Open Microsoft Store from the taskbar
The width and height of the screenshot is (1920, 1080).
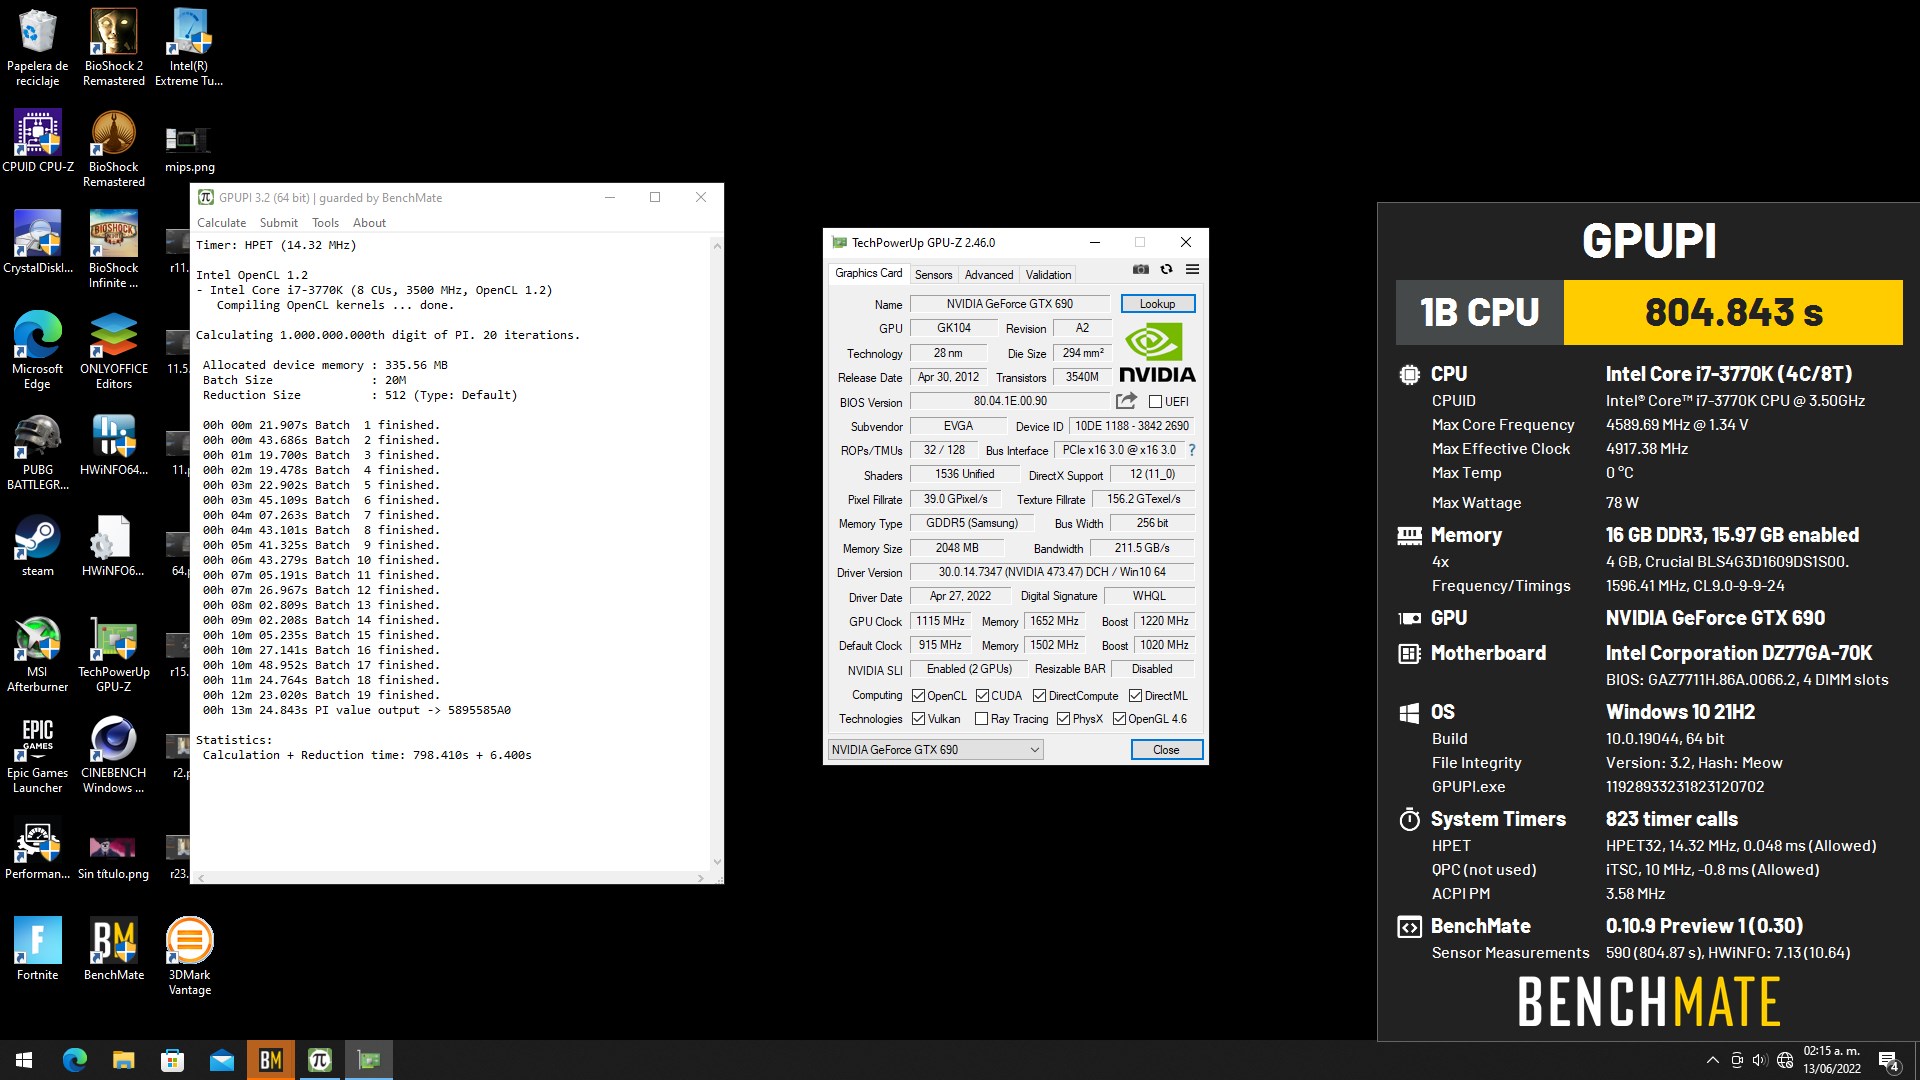(x=172, y=1060)
